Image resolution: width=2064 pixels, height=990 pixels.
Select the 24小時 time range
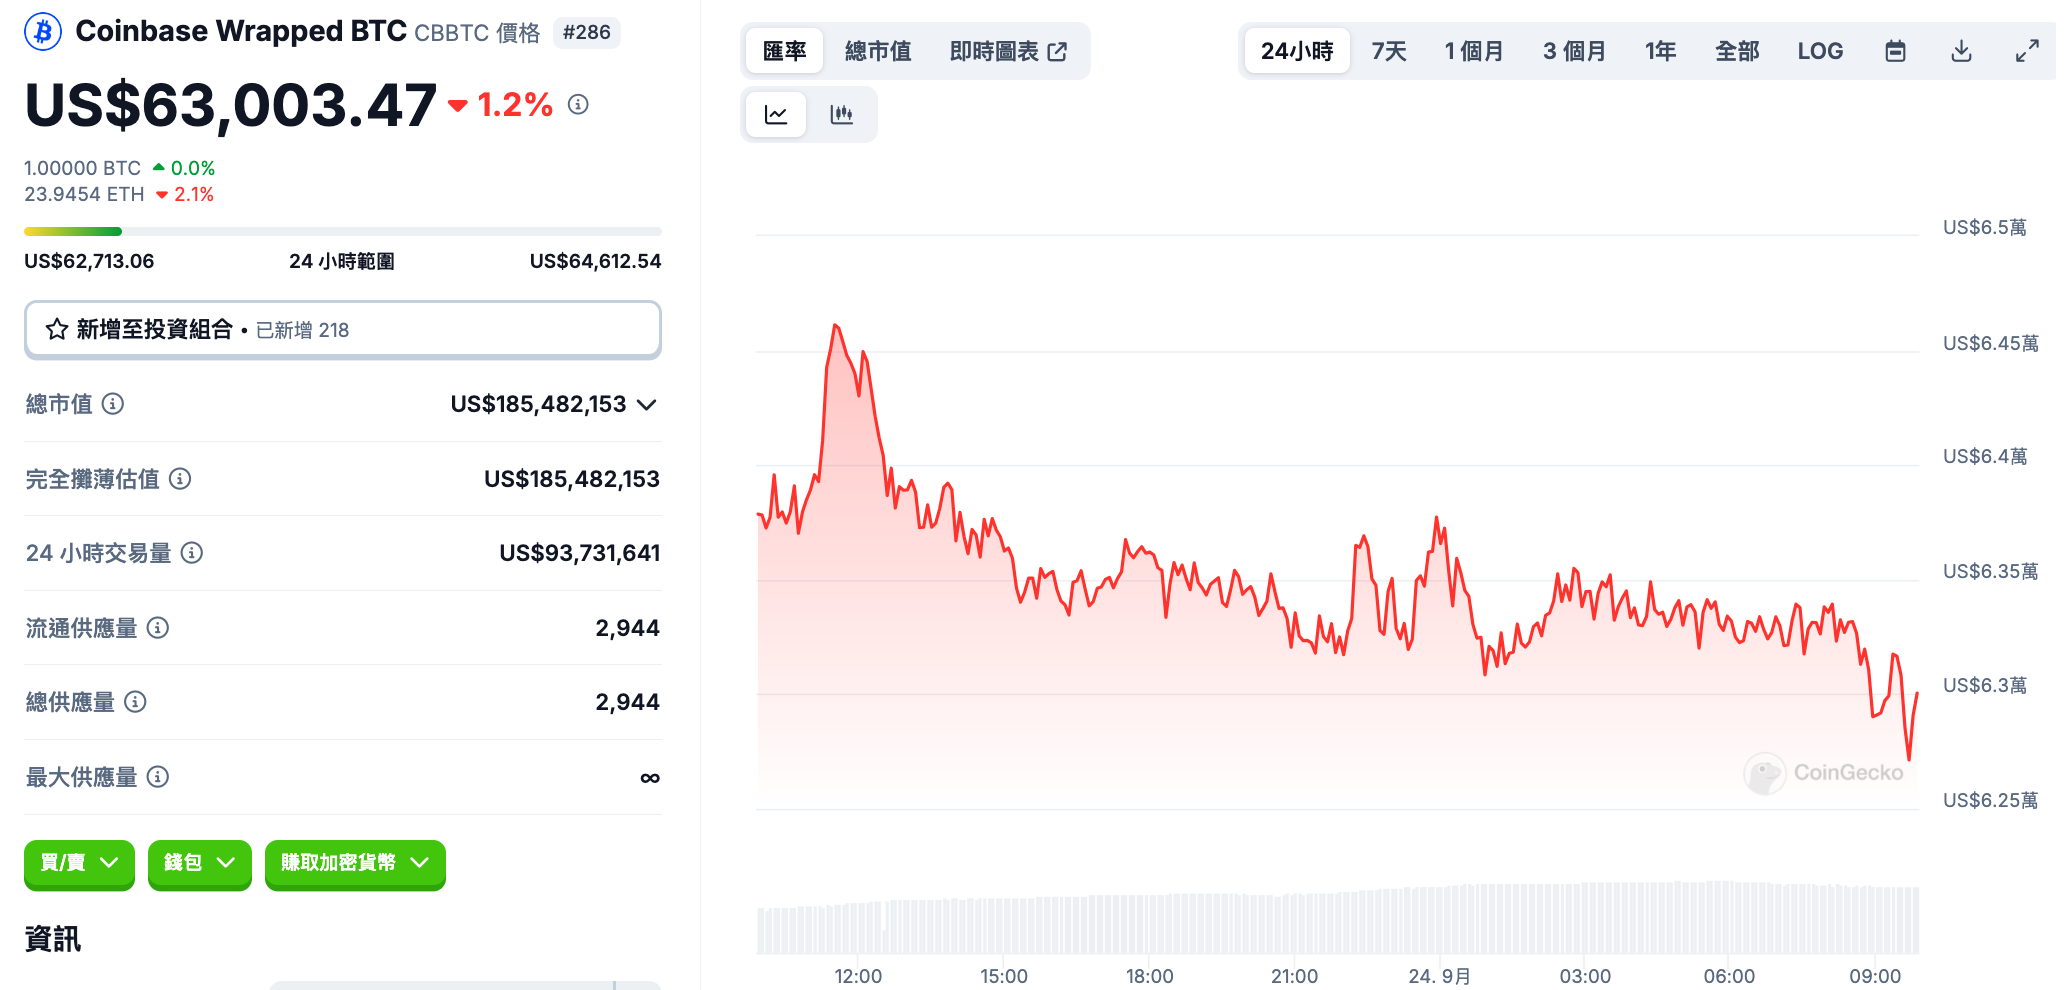[1297, 51]
